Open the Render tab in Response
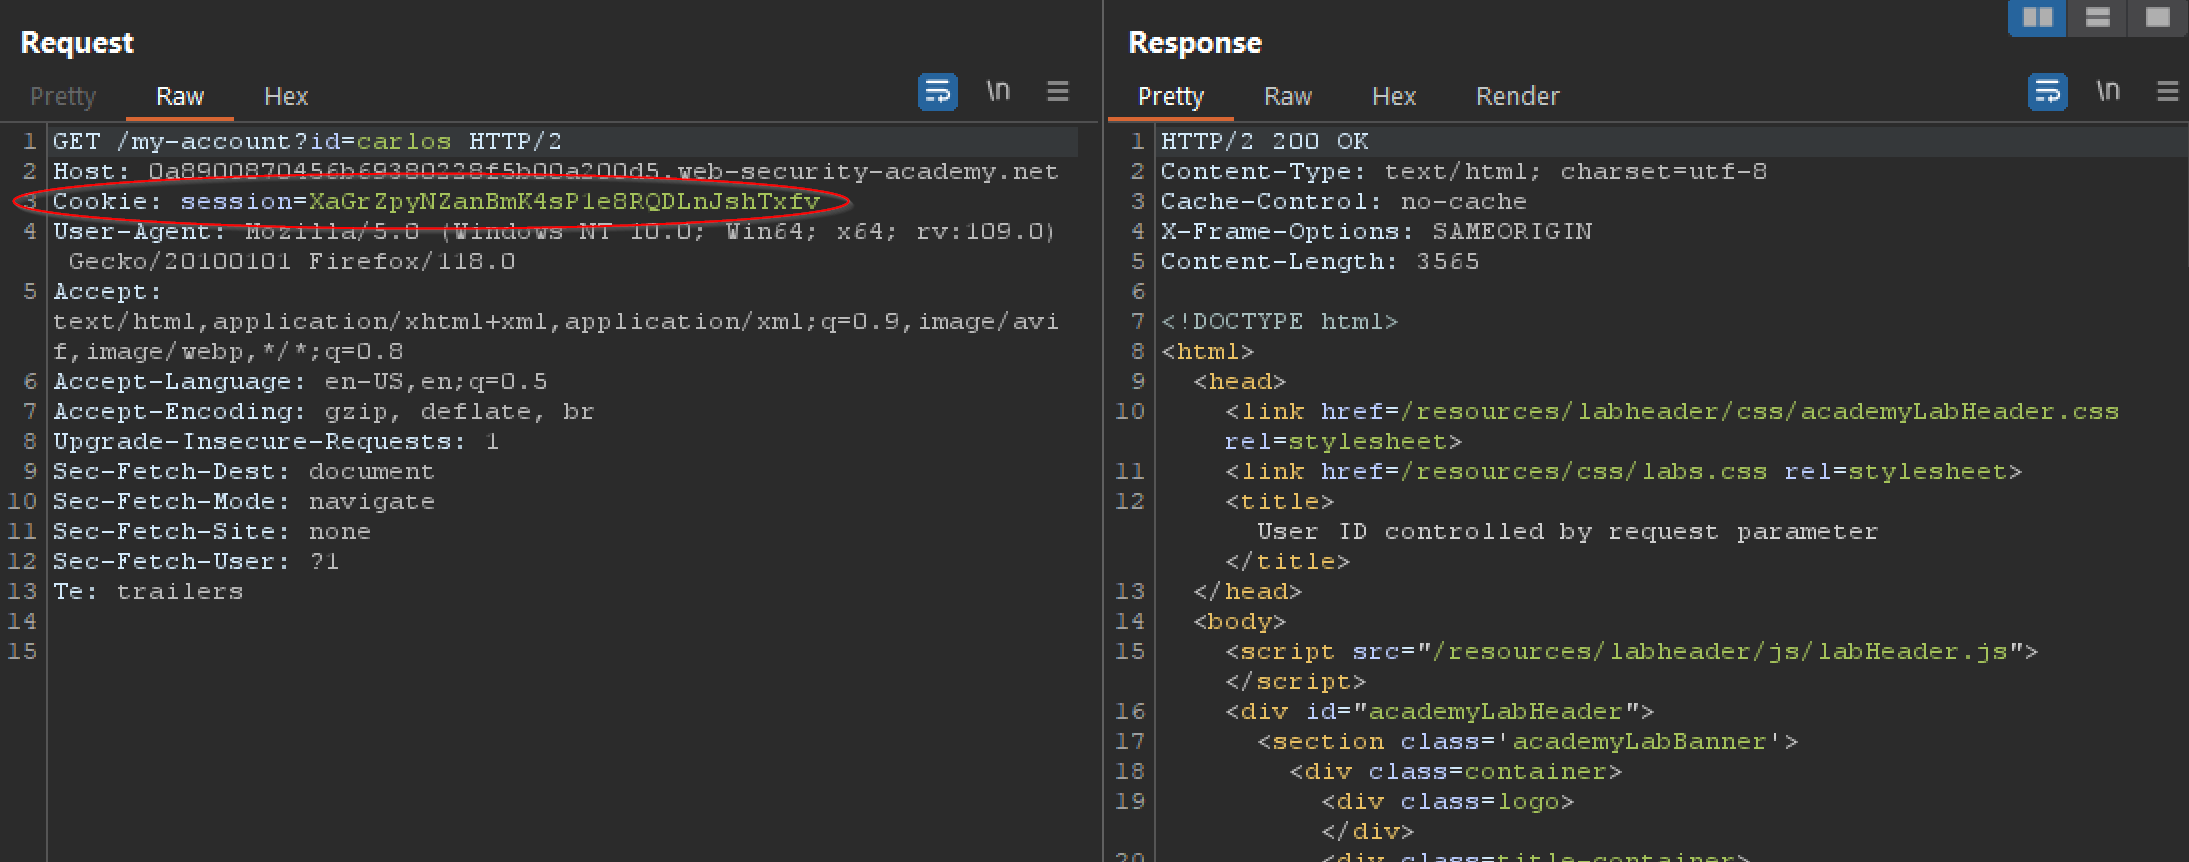This screenshot has height=862, width=2189. (1517, 97)
